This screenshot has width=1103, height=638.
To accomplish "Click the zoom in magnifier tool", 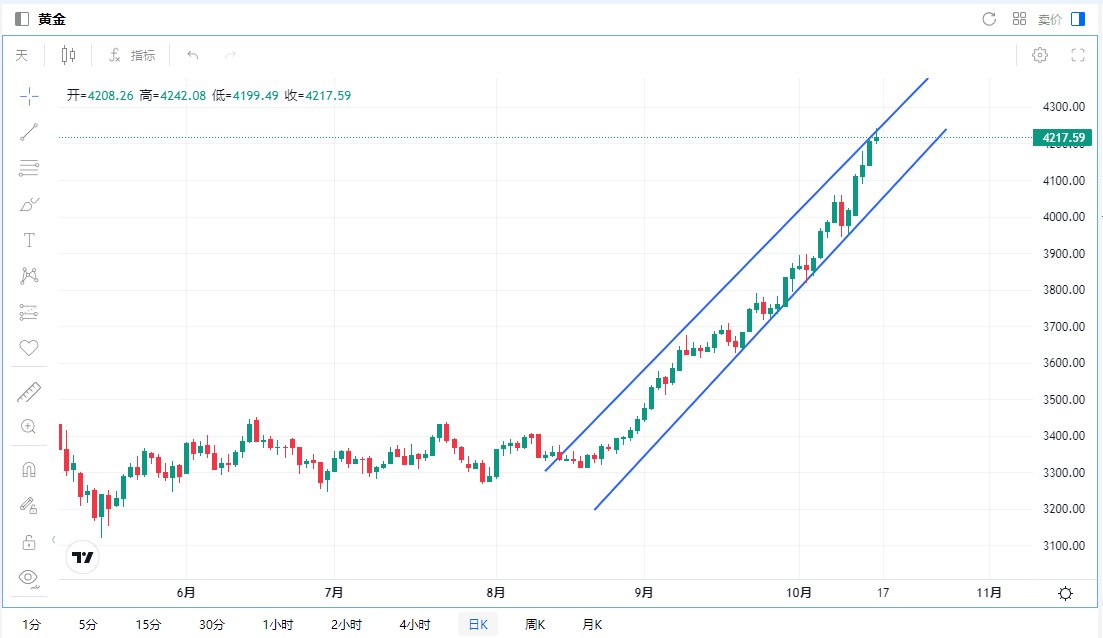I will pyautogui.click(x=29, y=427).
